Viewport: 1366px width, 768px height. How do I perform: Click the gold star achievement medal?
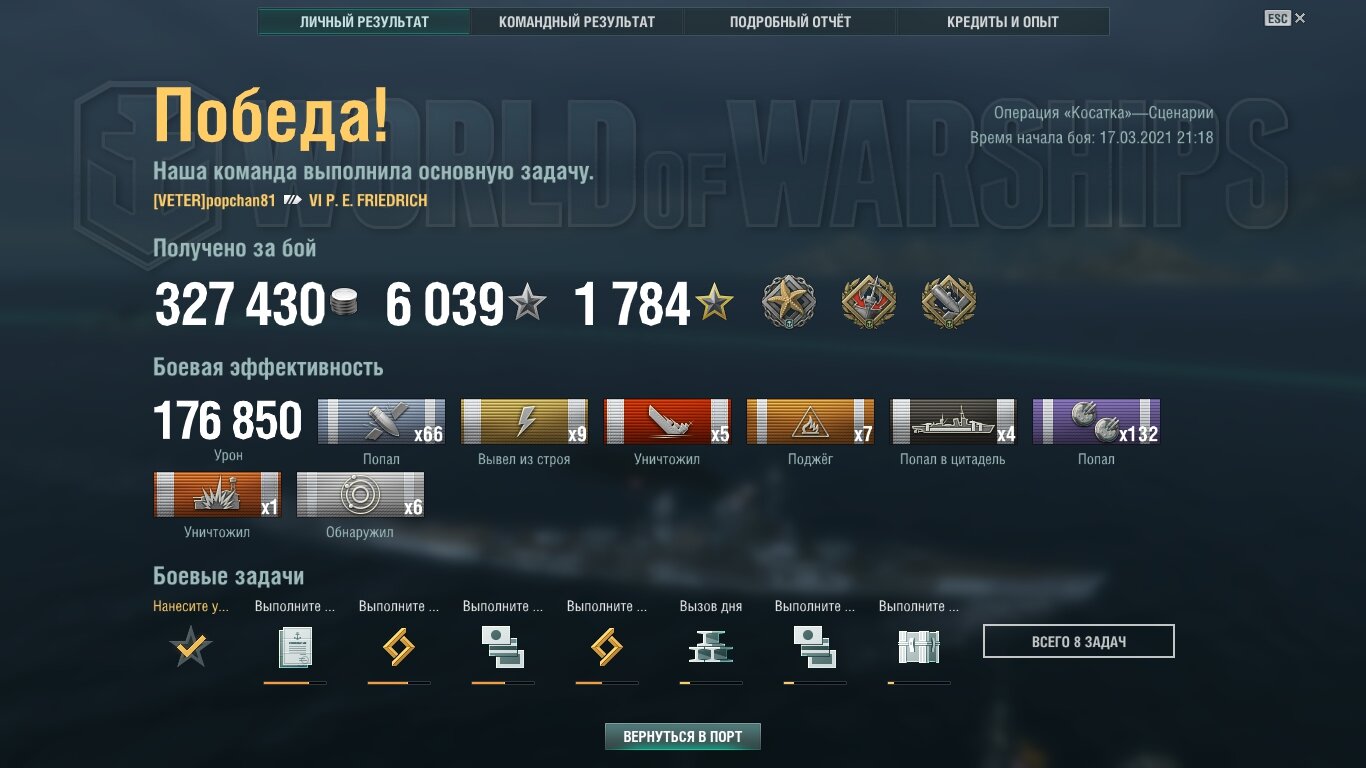(789, 302)
